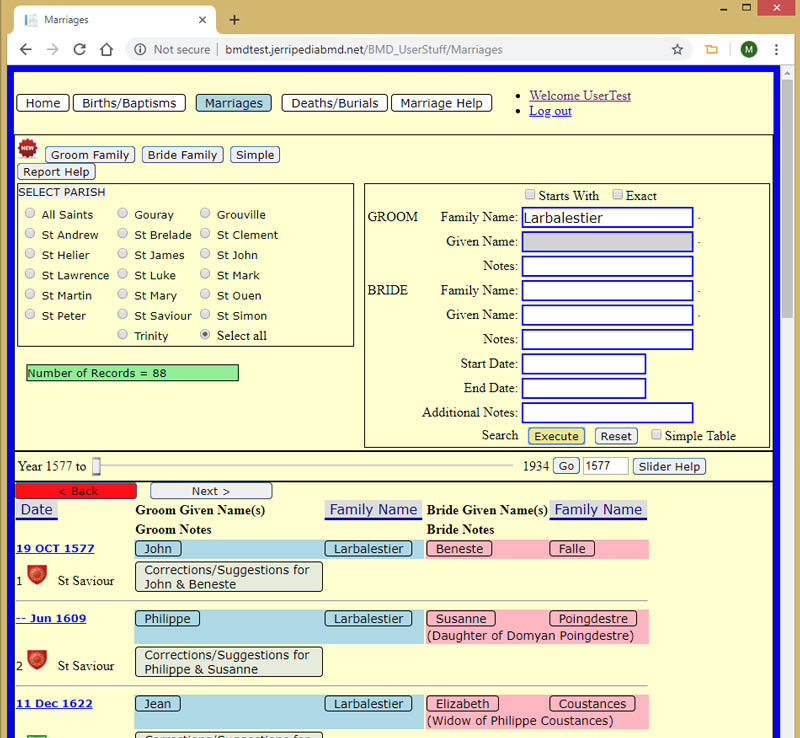The image size is (800, 738).
Task: Click the browser reload page icon
Action: (x=79, y=49)
